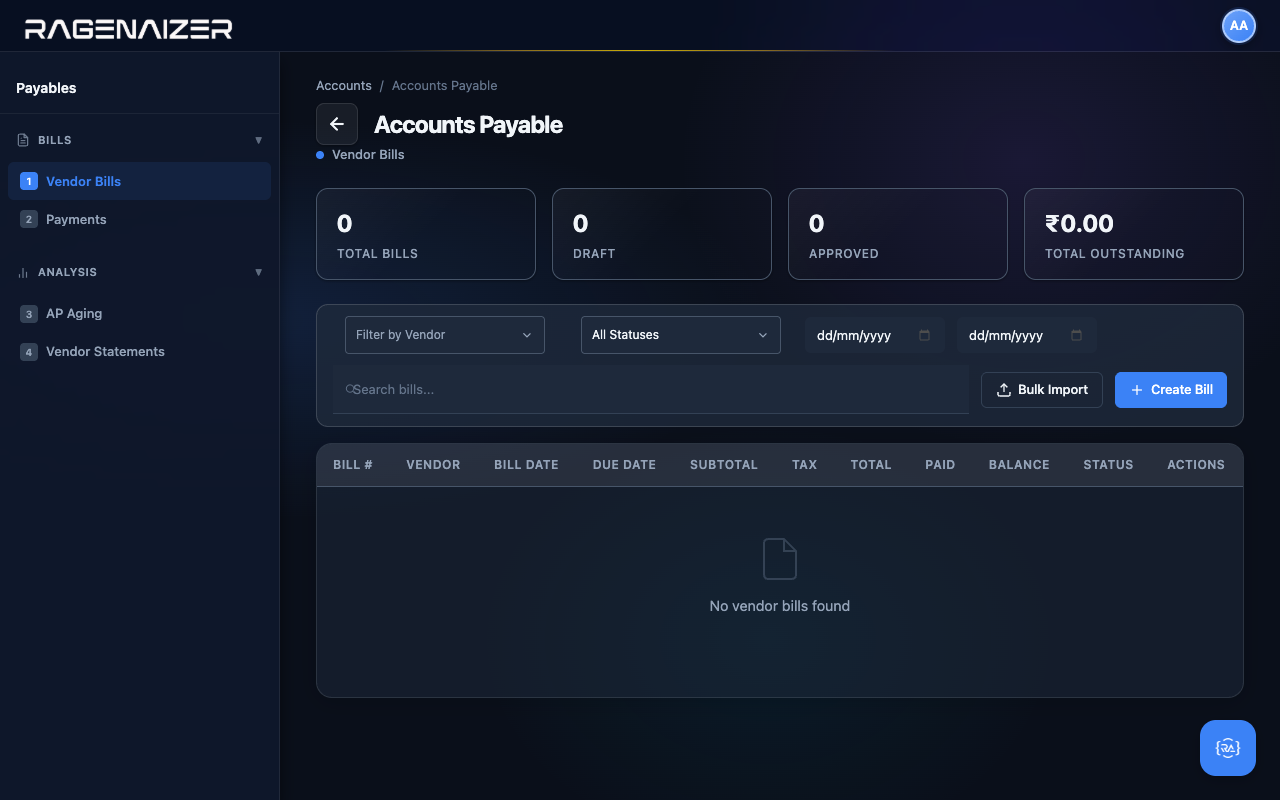Collapse the BILLS section arrow
The image size is (1280, 800).
coord(259,140)
